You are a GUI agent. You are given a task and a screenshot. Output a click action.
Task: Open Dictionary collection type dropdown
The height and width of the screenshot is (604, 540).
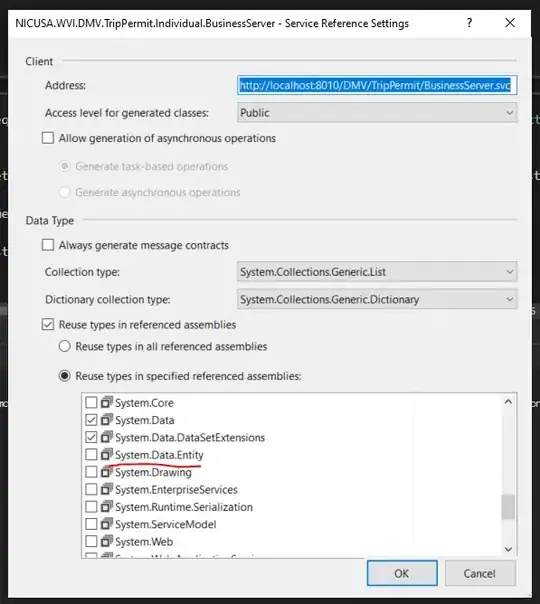(377, 299)
